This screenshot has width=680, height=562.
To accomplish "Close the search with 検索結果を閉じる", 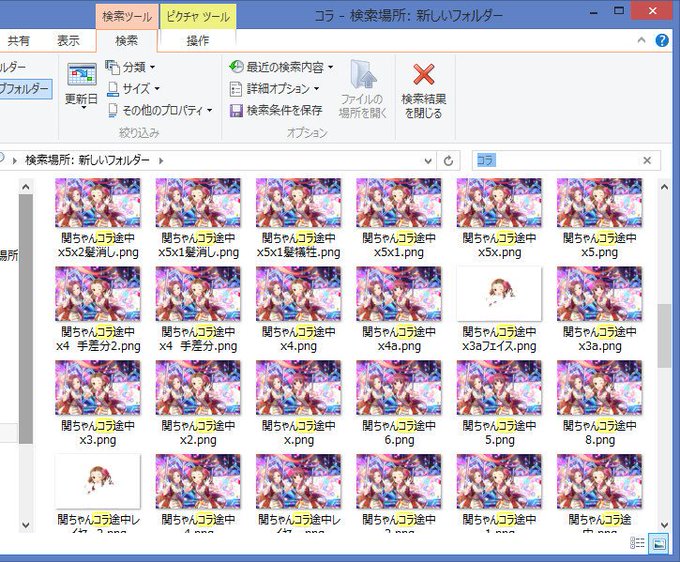I will click(x=424, y=91).
